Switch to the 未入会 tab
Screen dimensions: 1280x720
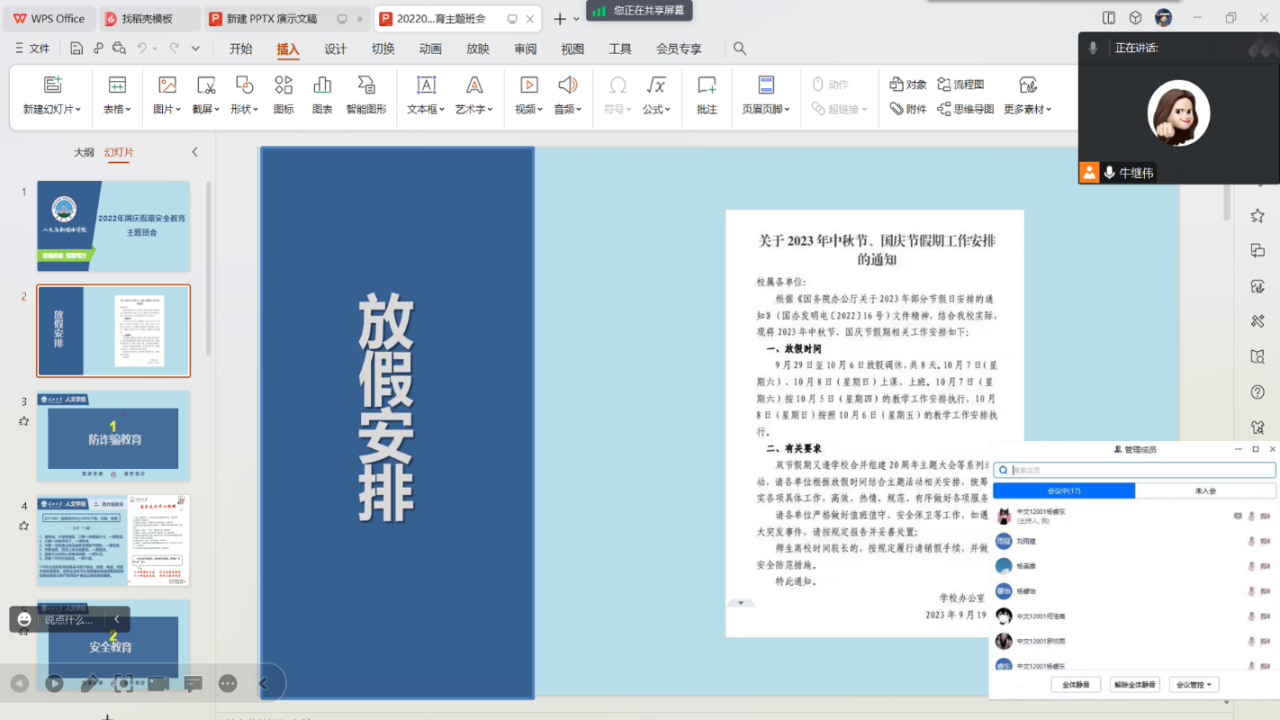coord(1205,491)
